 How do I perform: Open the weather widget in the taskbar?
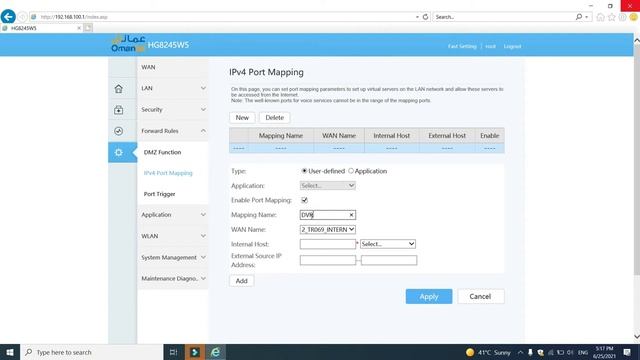(x=488, y=352)
